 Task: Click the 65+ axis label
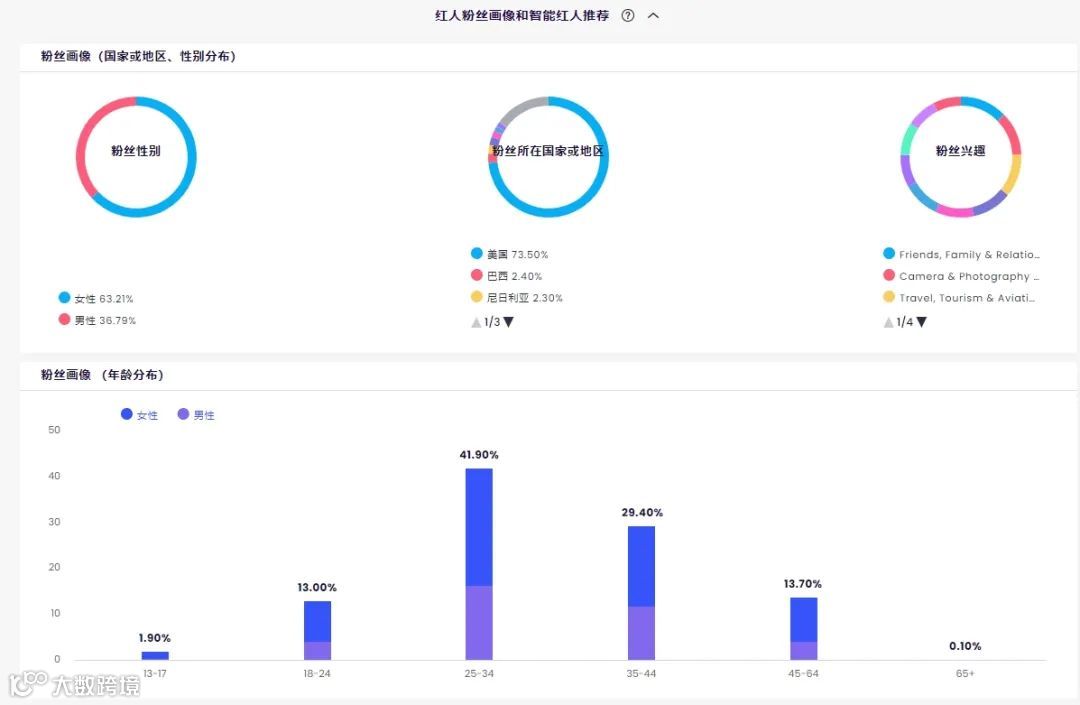965,673
